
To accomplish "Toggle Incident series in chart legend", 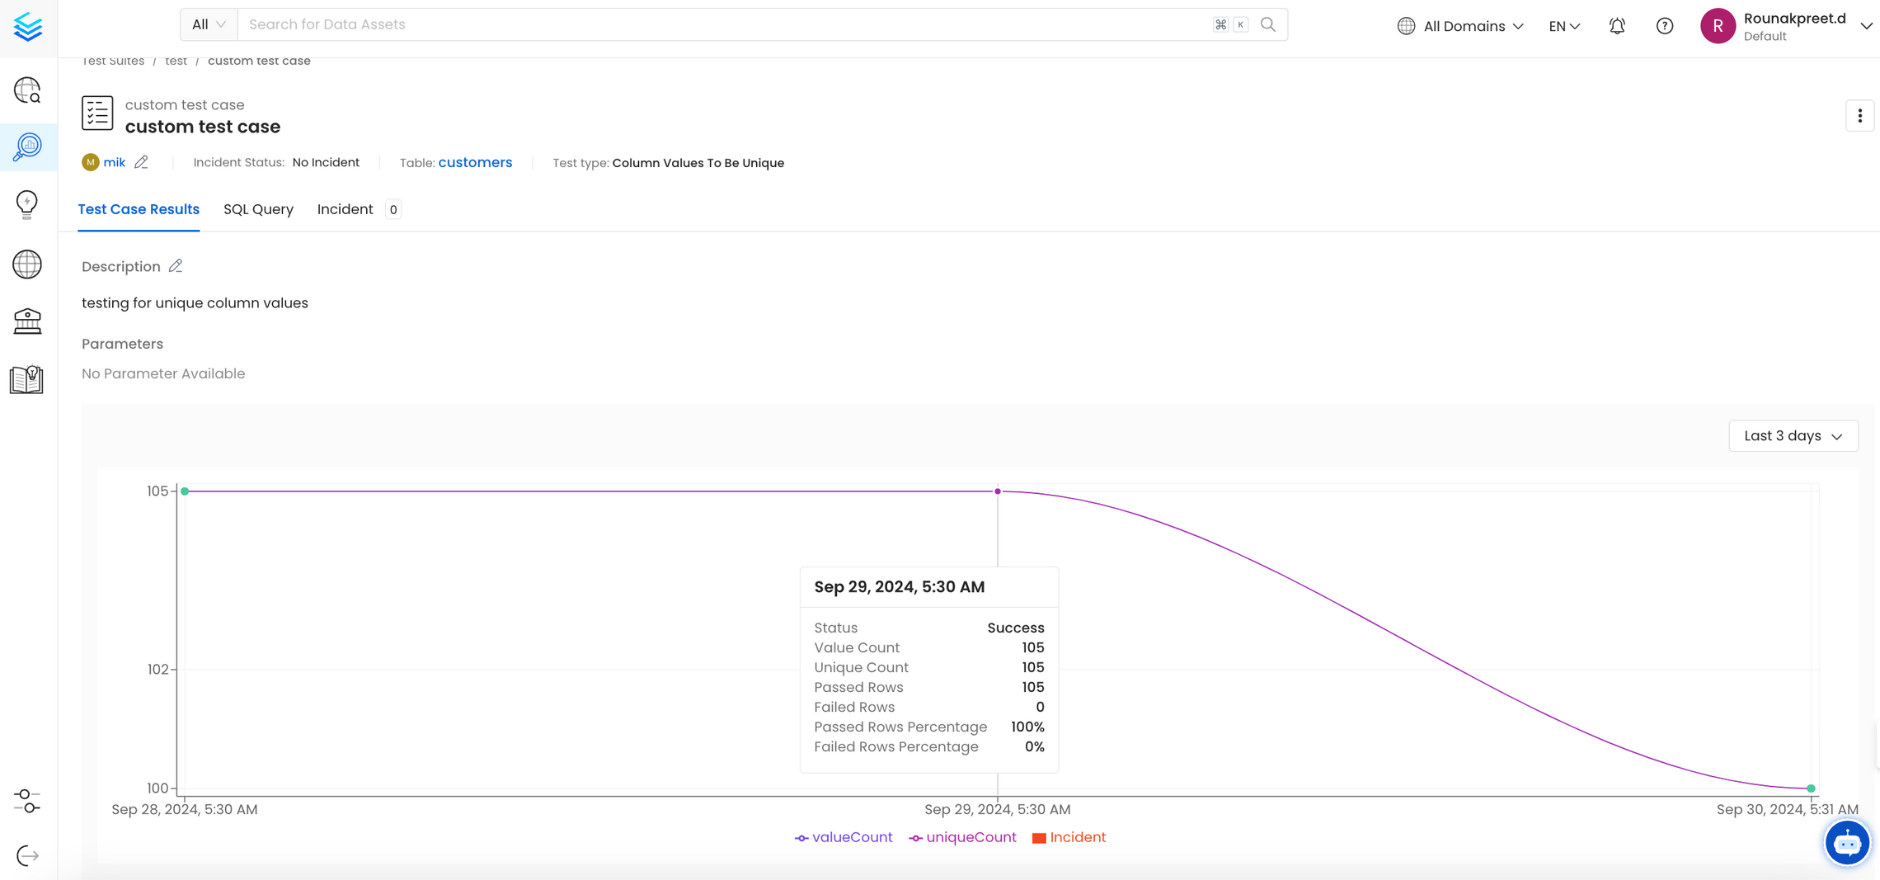I will (1069, 837).
